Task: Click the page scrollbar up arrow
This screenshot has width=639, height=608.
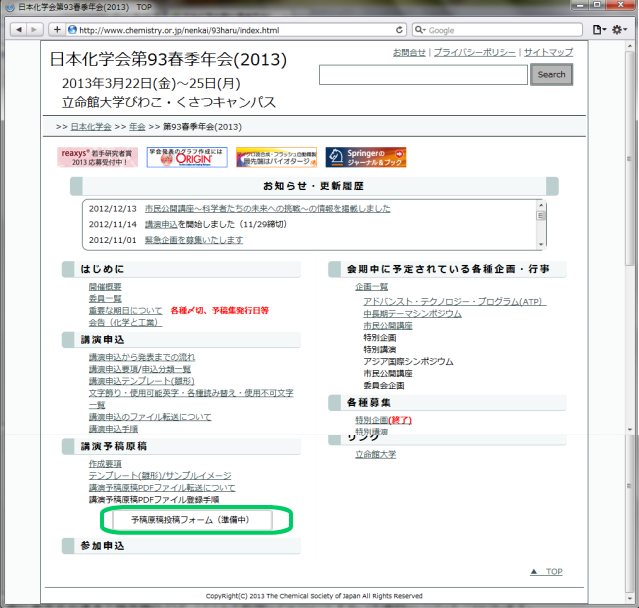Action: [630, 46]
